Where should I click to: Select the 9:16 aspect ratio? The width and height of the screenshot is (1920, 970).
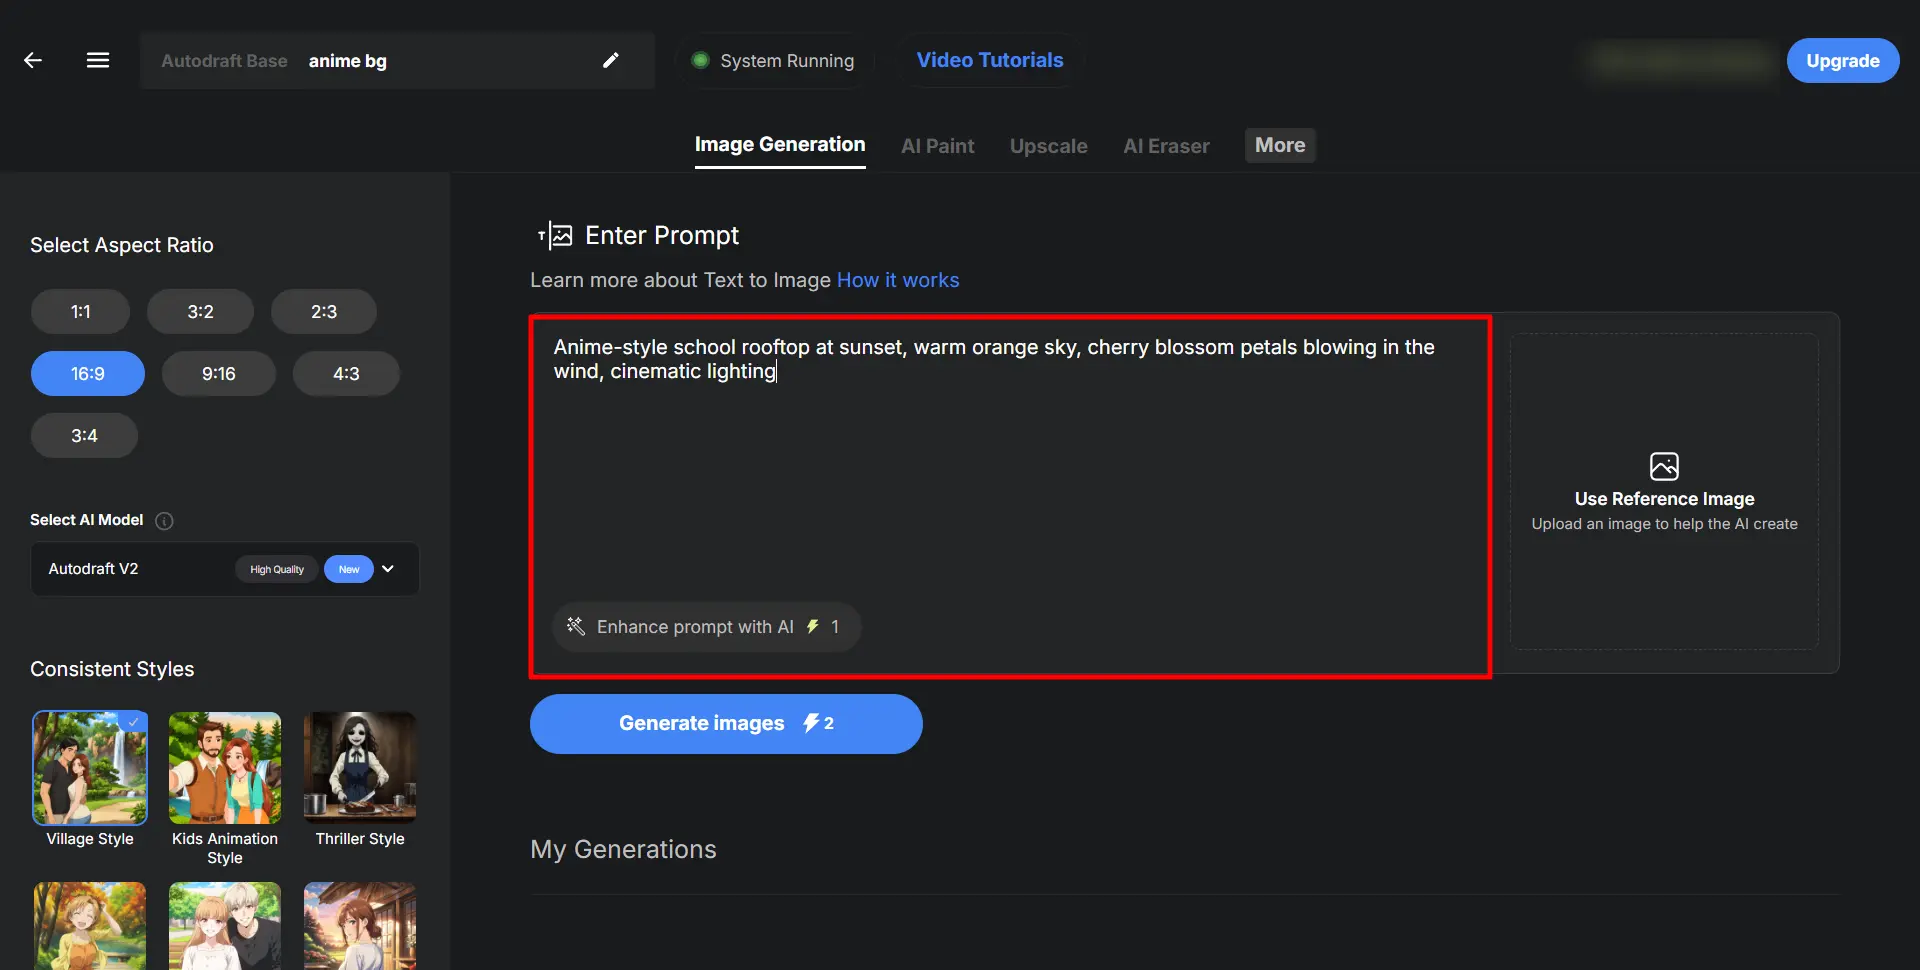(x=219, y=374)
